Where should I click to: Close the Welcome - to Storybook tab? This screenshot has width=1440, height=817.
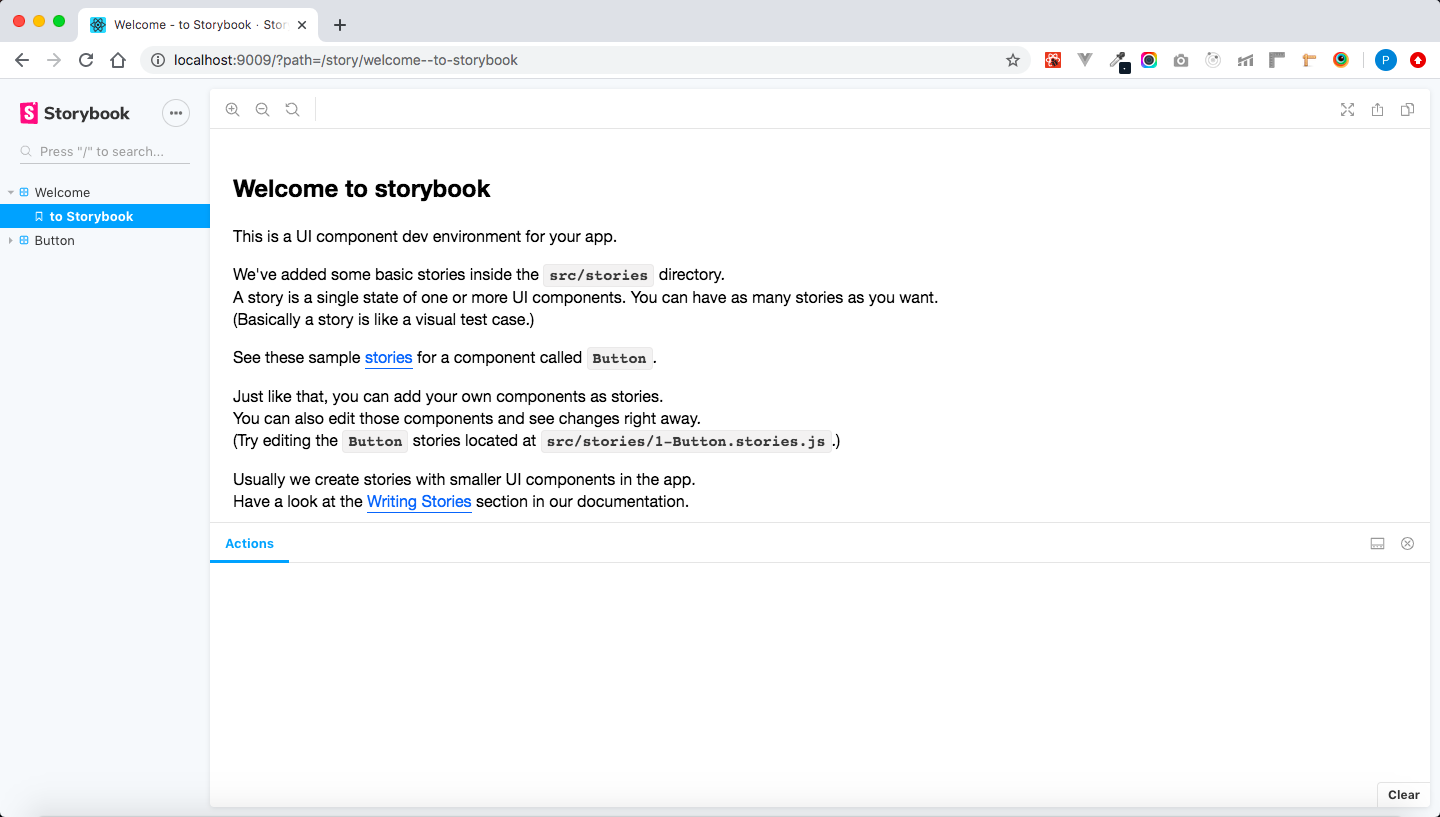[302, 25]
